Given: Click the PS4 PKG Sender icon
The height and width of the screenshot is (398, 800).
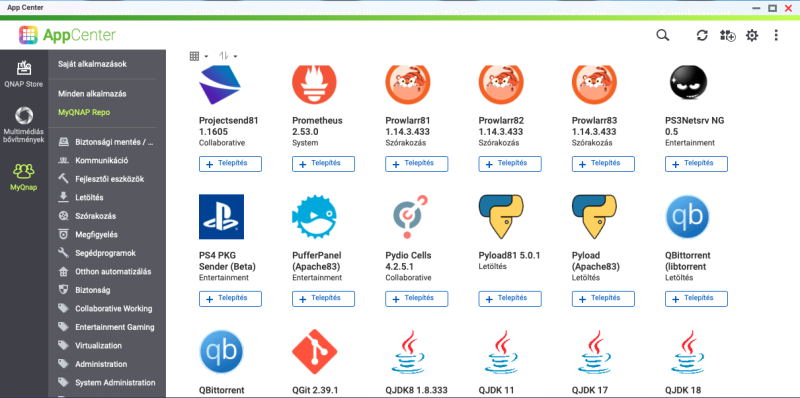Looking at the screenshot, I should coord(221,217).
